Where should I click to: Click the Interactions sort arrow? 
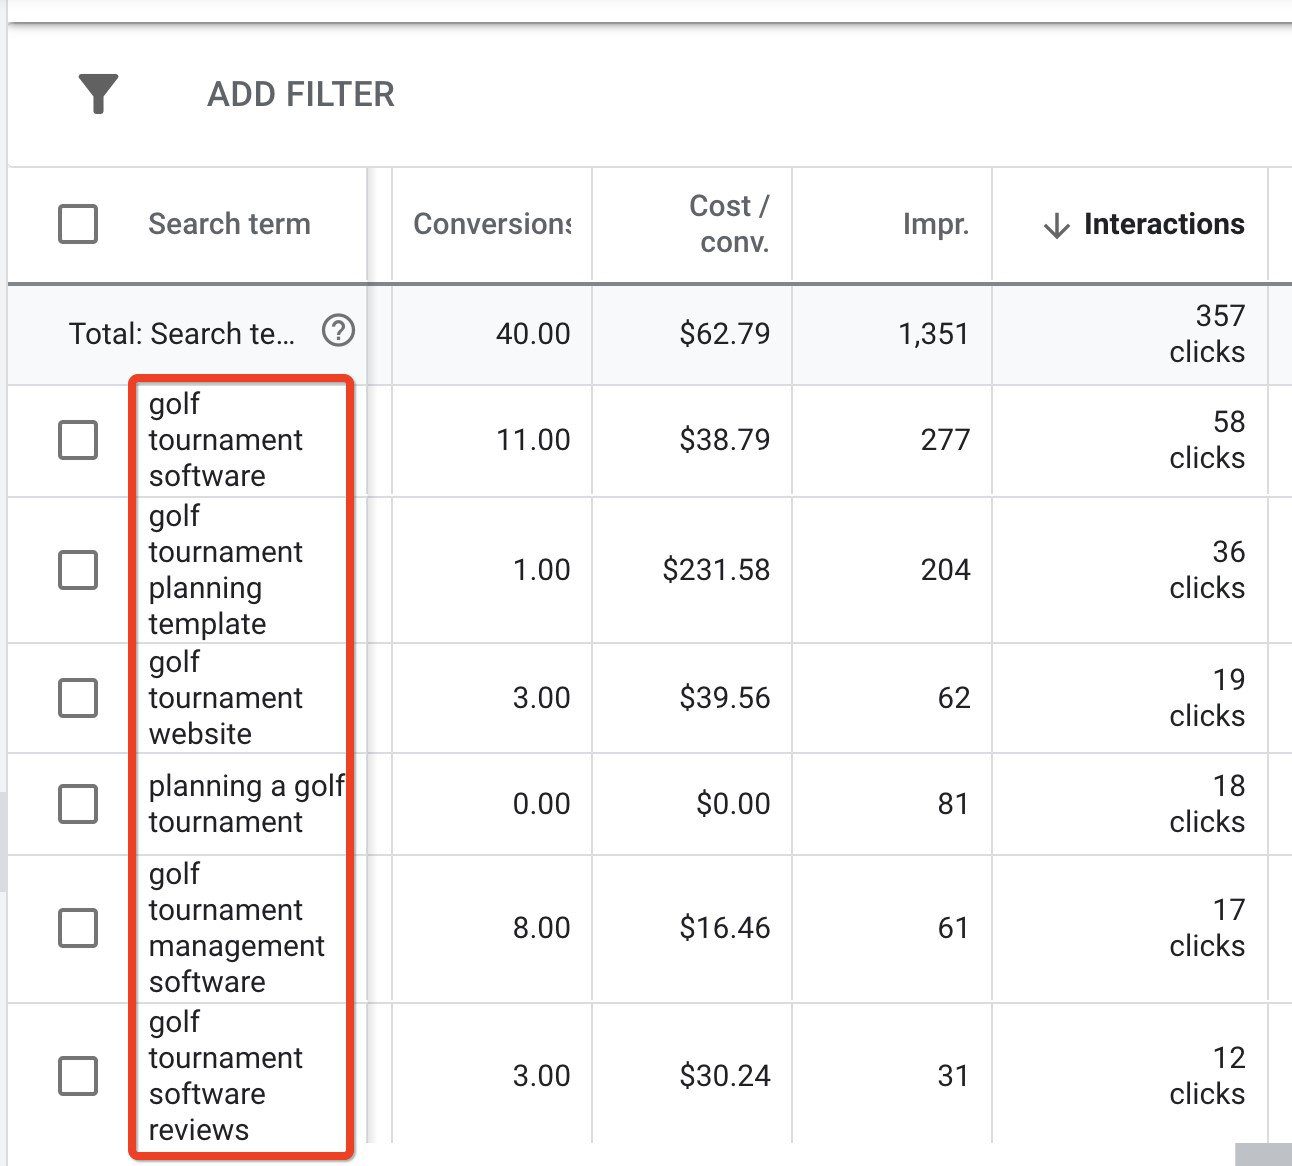[x=1056, y=226]
